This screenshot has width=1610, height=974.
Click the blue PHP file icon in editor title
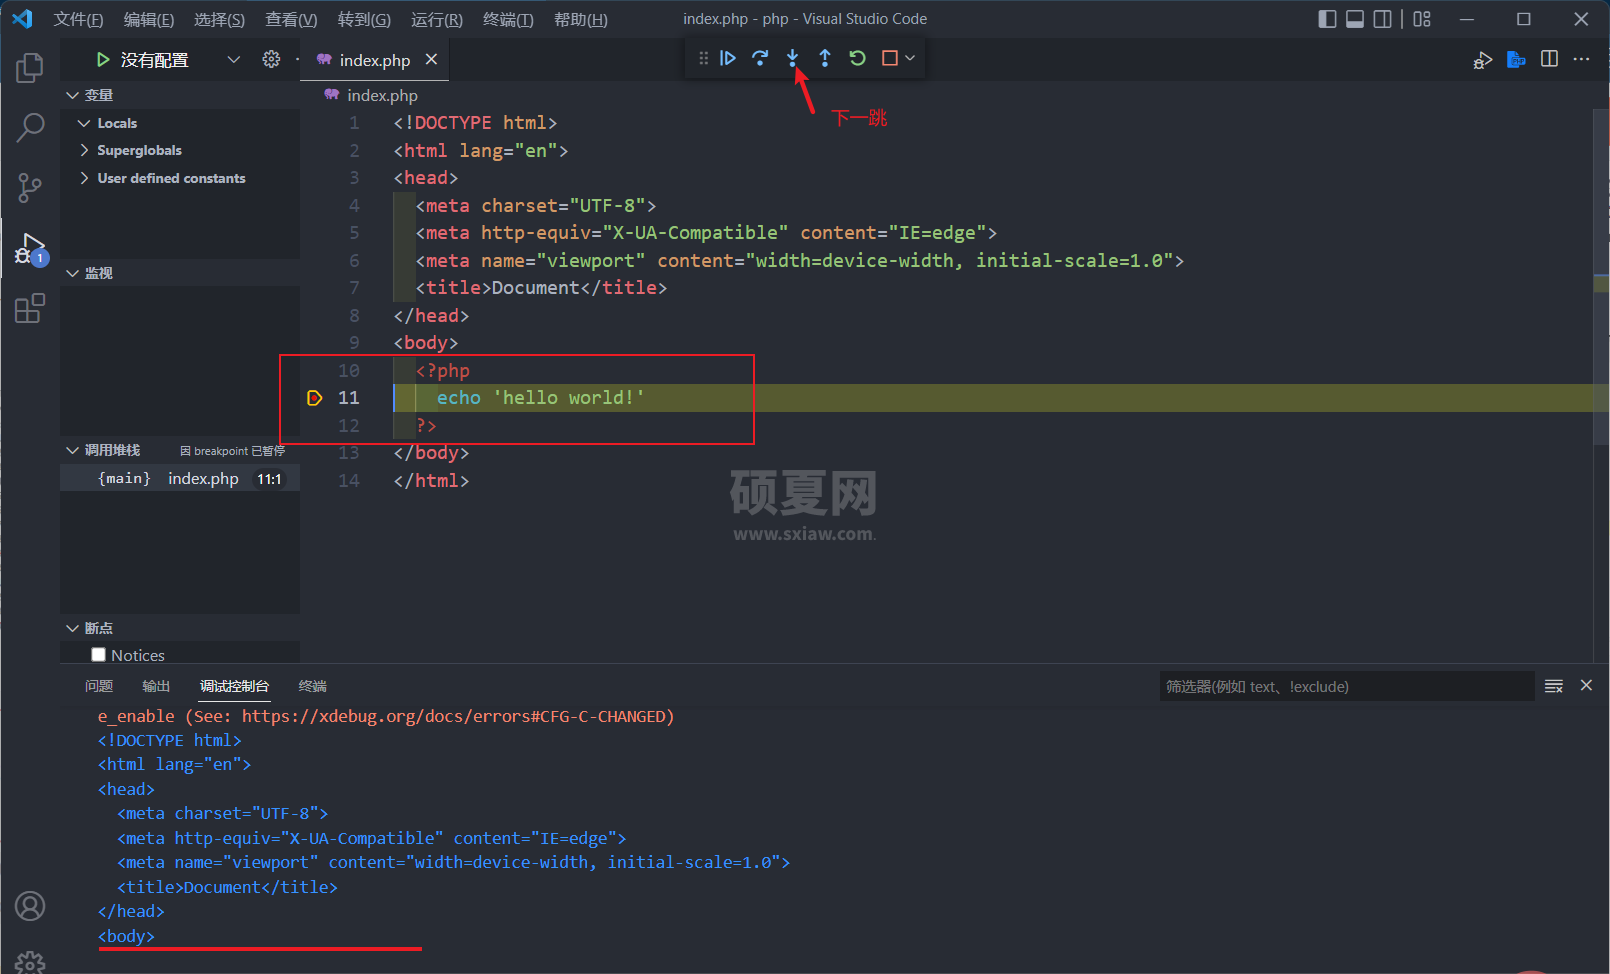click(x=1516, y=60)
